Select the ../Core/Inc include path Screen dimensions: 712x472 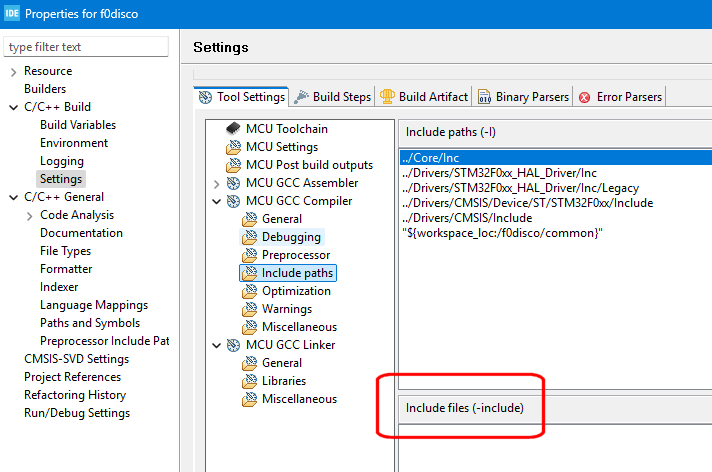coord(429,157)
